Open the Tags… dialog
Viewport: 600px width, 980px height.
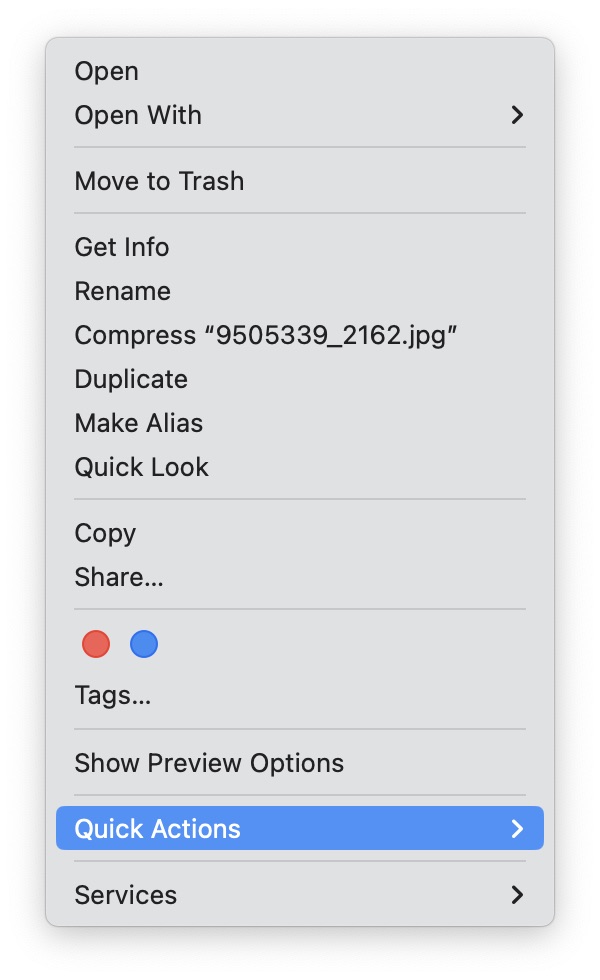[x=299, y=696]
